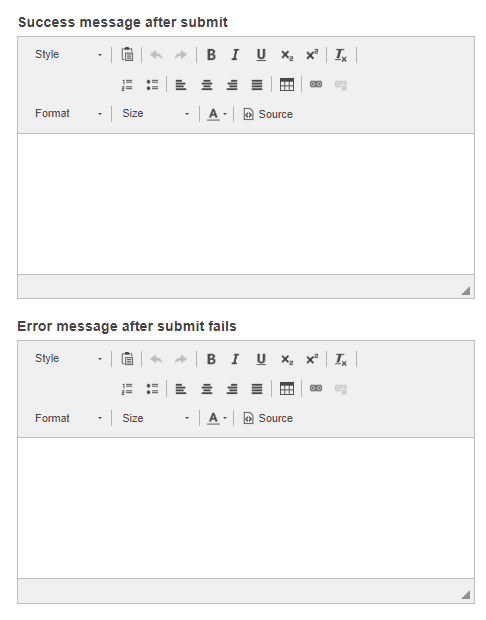Click Underline in the success message toolbar

pos(261,55)
